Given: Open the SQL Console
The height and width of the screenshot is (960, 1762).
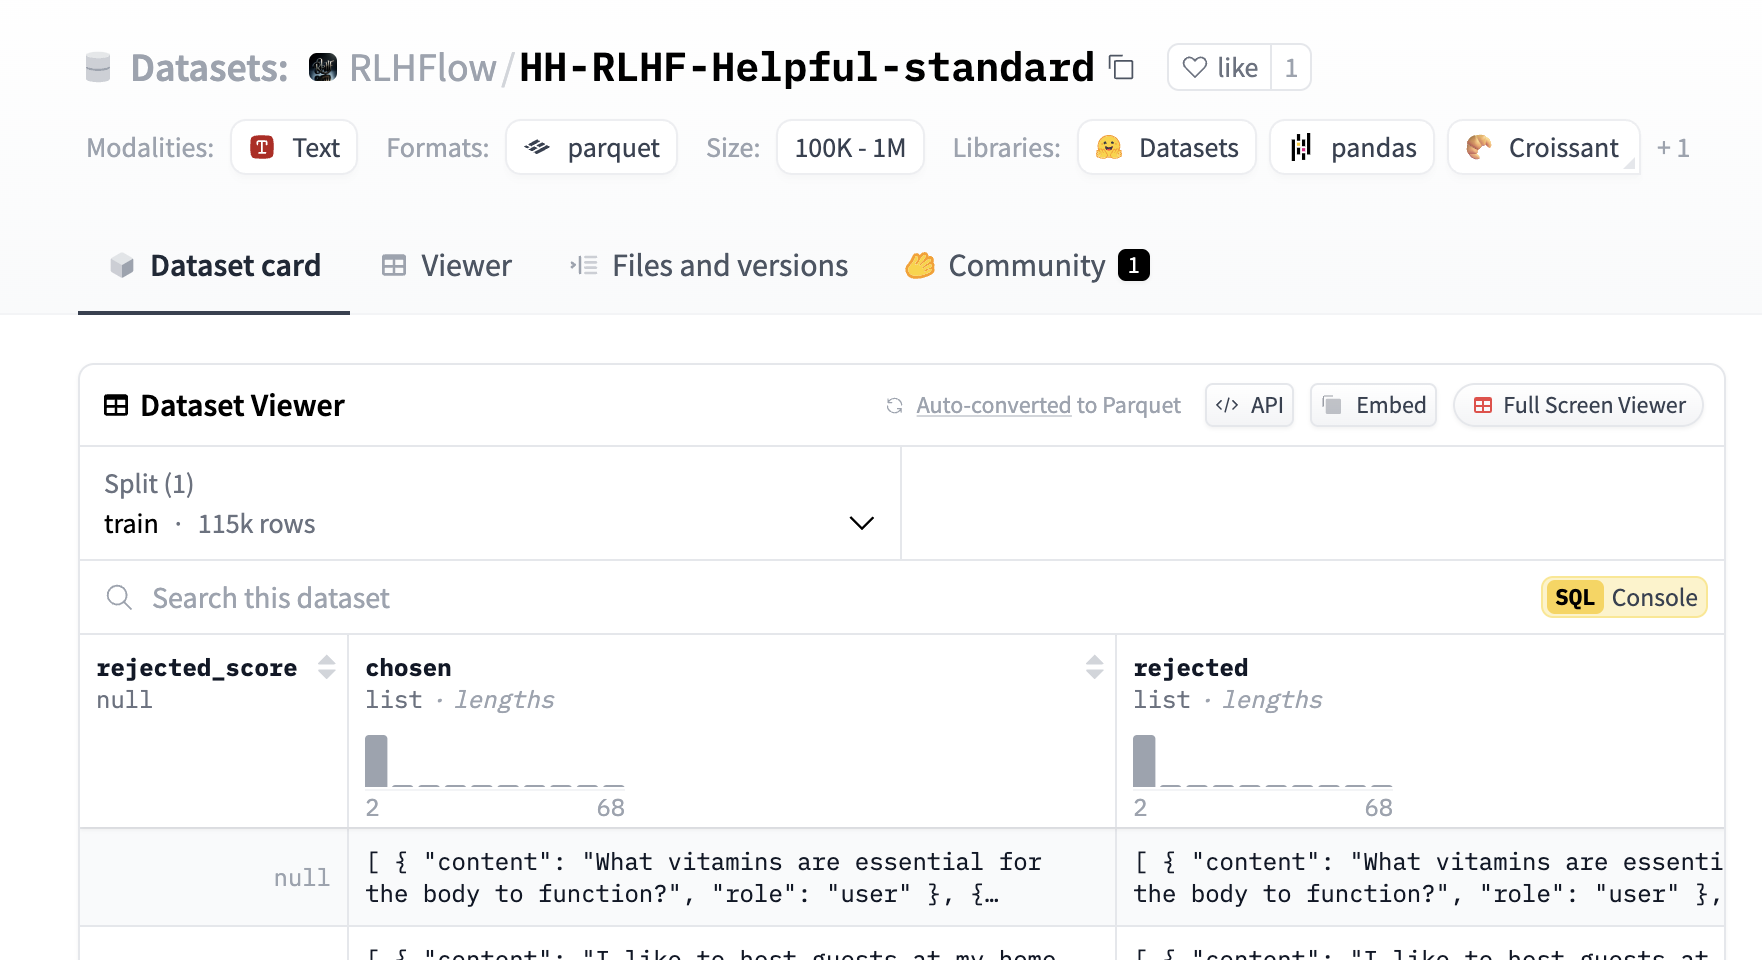Looking at the screenshot, I should click(1624, 597).
